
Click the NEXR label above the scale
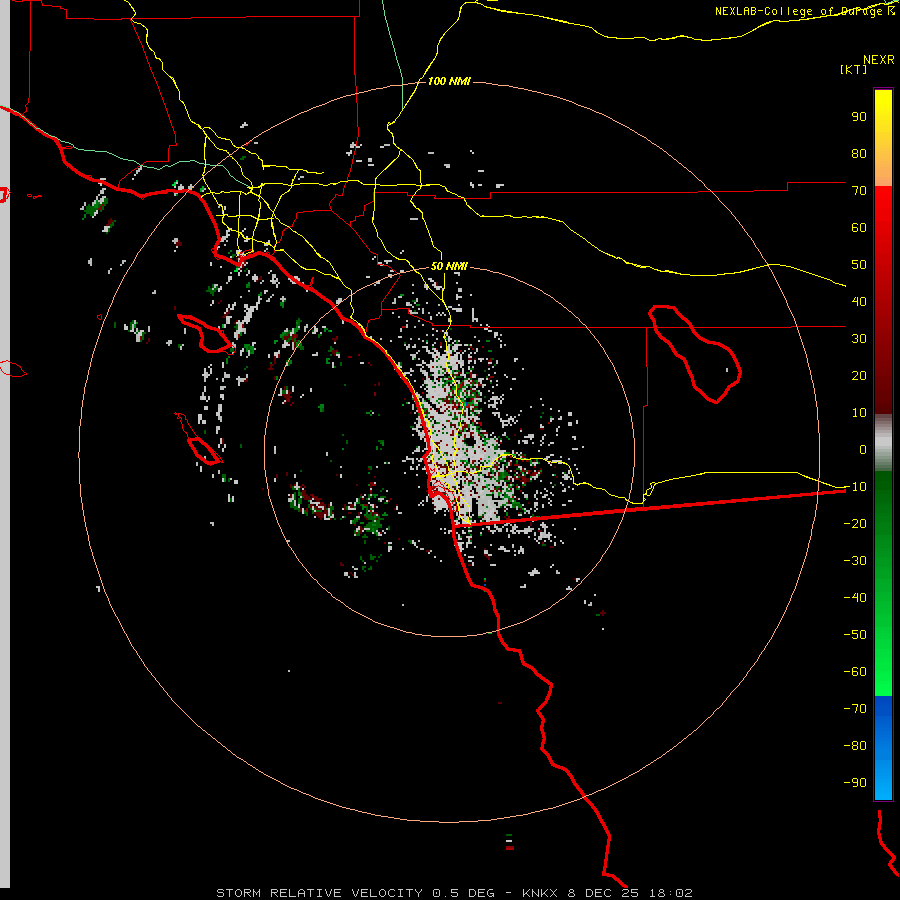[879, 60]
